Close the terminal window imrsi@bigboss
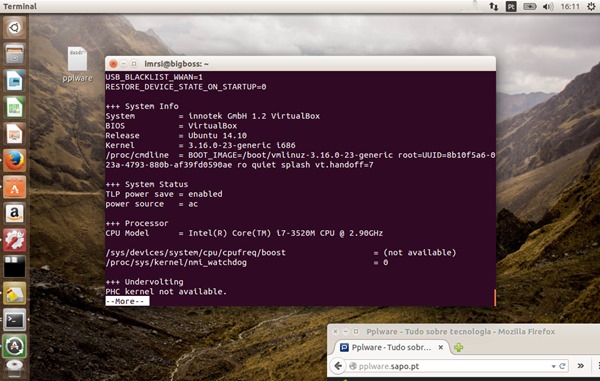The width and height of the screenshot is (600, 381). coord(113,64)
